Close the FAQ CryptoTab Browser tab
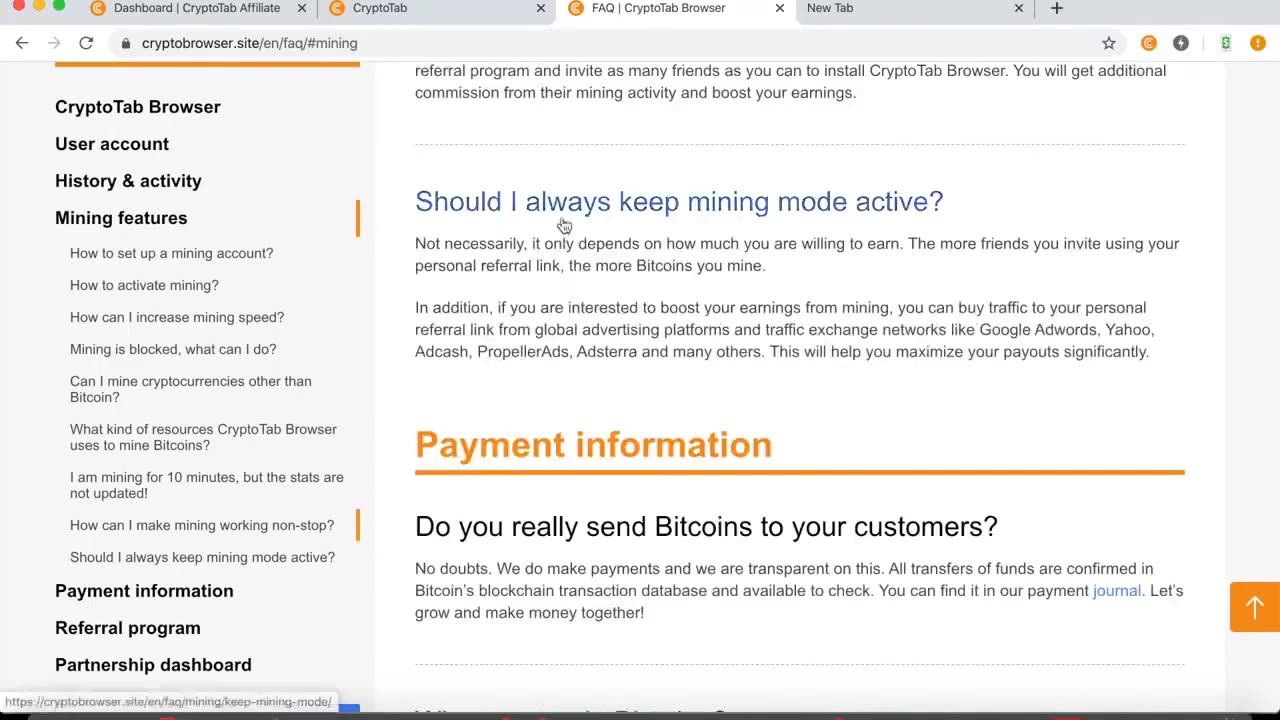This screenshot has height=720, width=1280. 780,8
